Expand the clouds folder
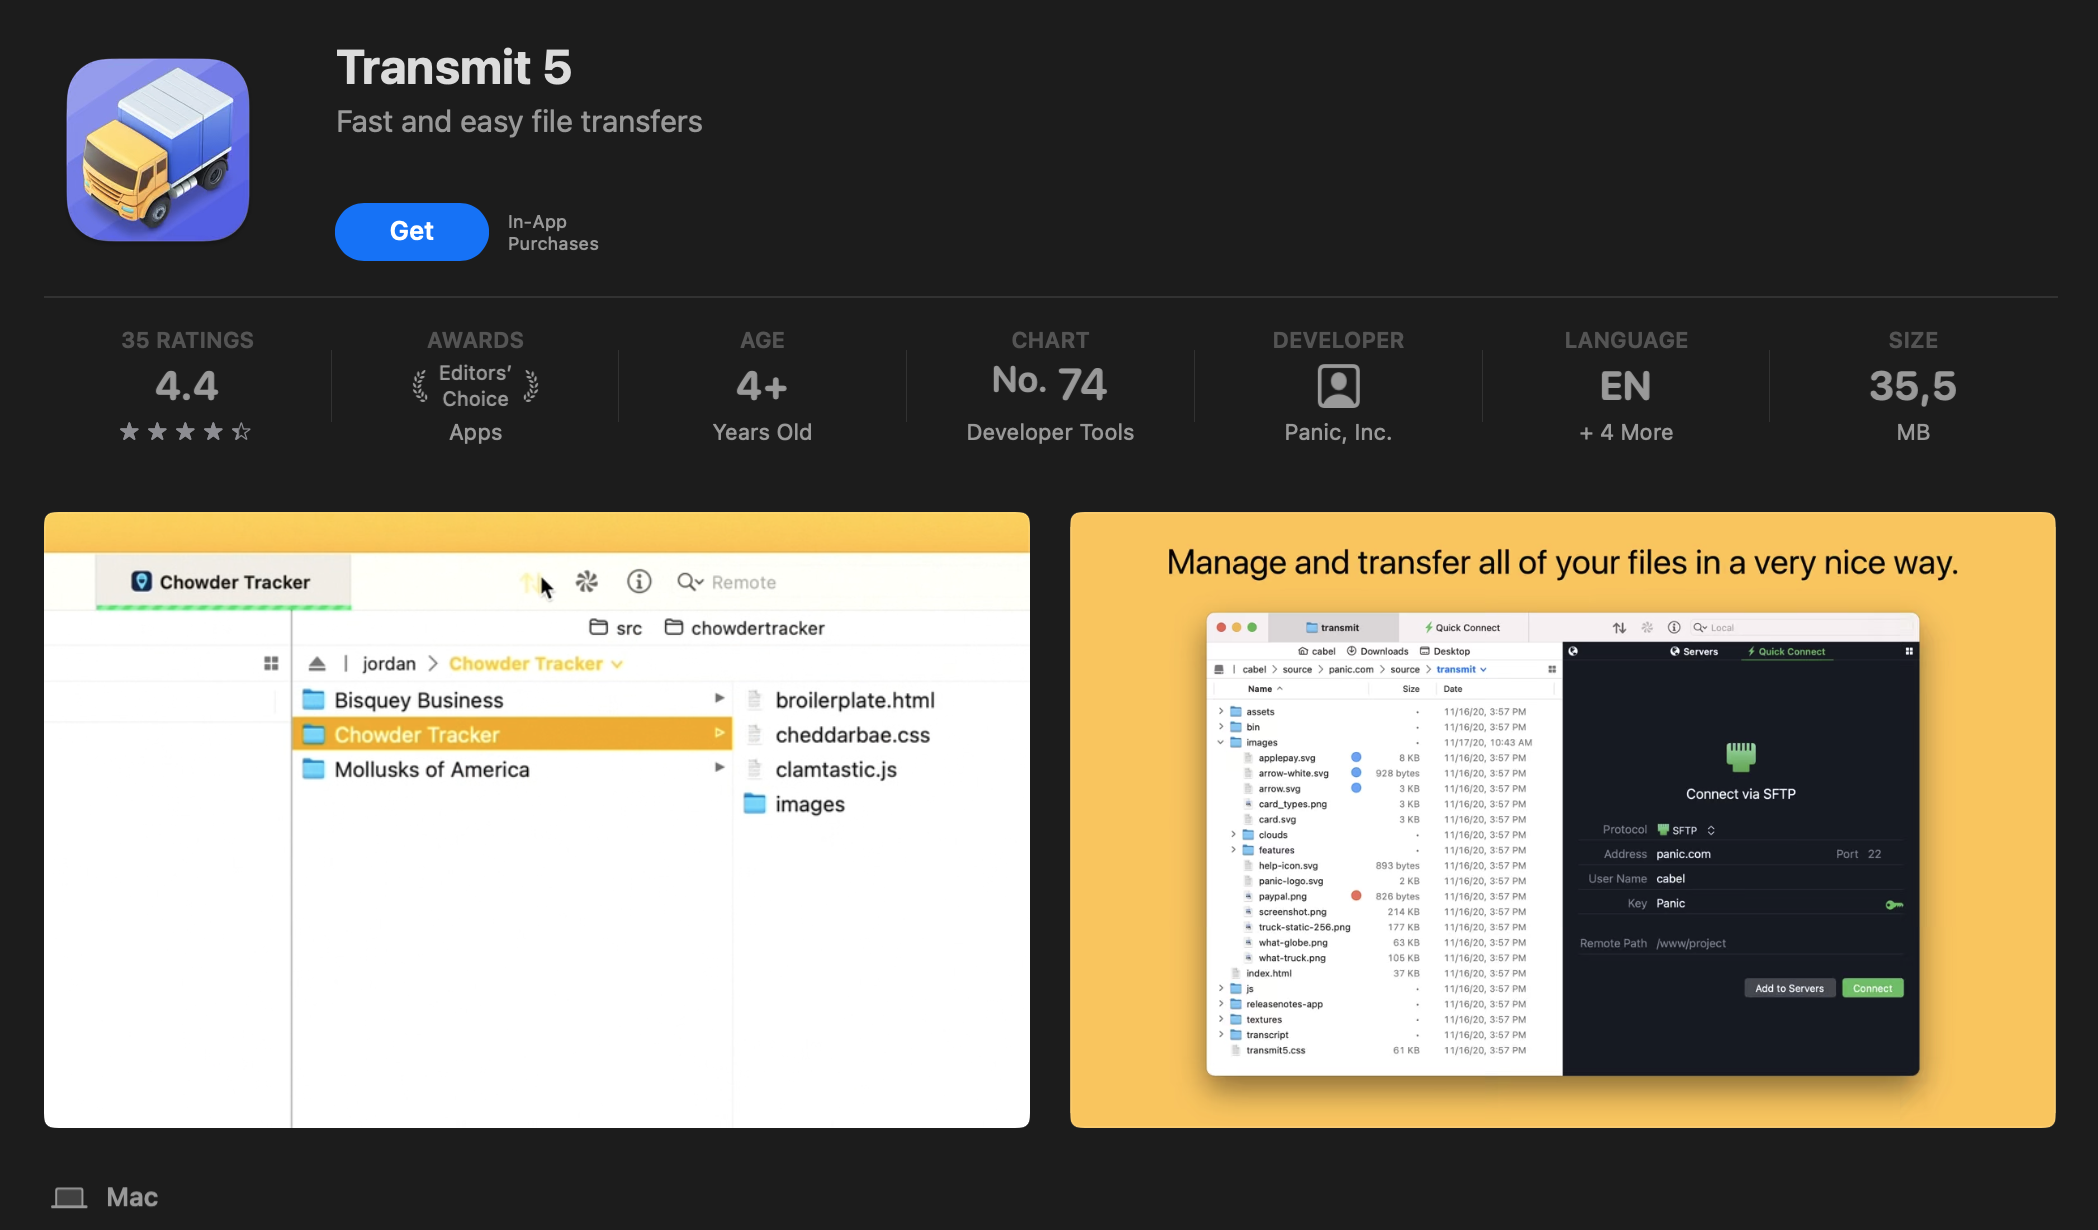The image size is (2098, 1230). 1234,835
